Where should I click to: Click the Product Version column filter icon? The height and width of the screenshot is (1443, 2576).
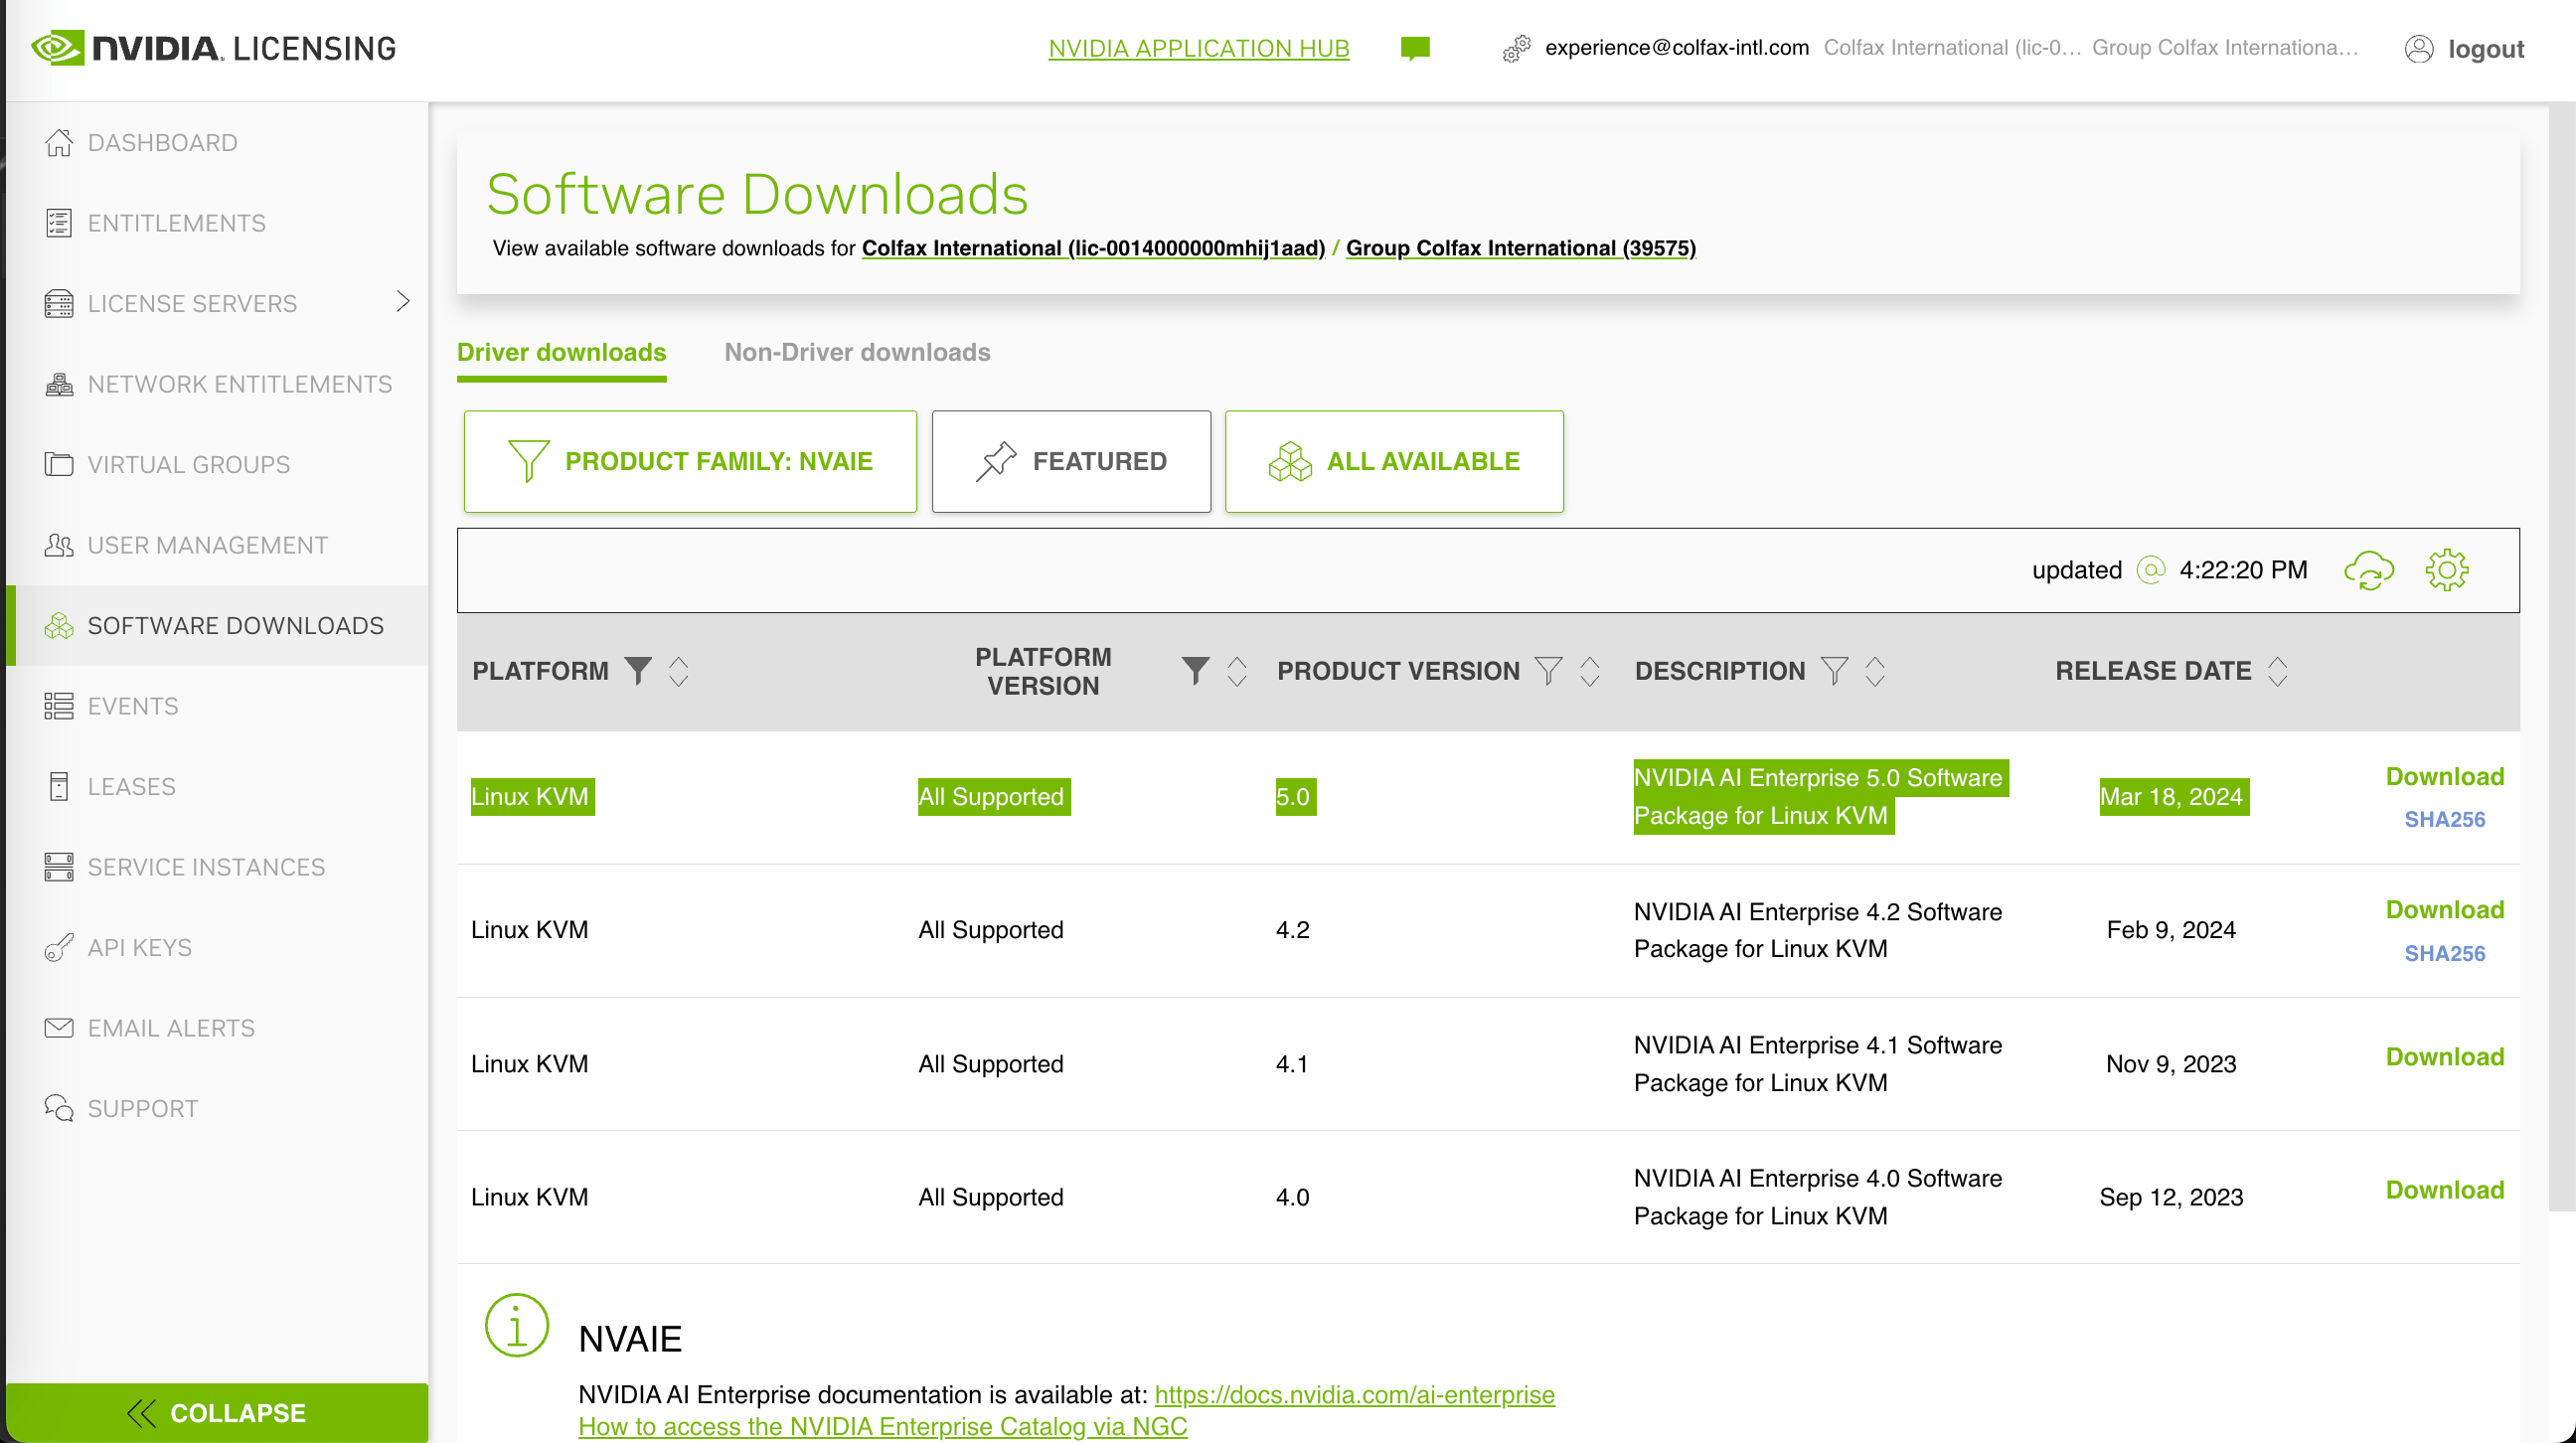[x=1548, y=670]
